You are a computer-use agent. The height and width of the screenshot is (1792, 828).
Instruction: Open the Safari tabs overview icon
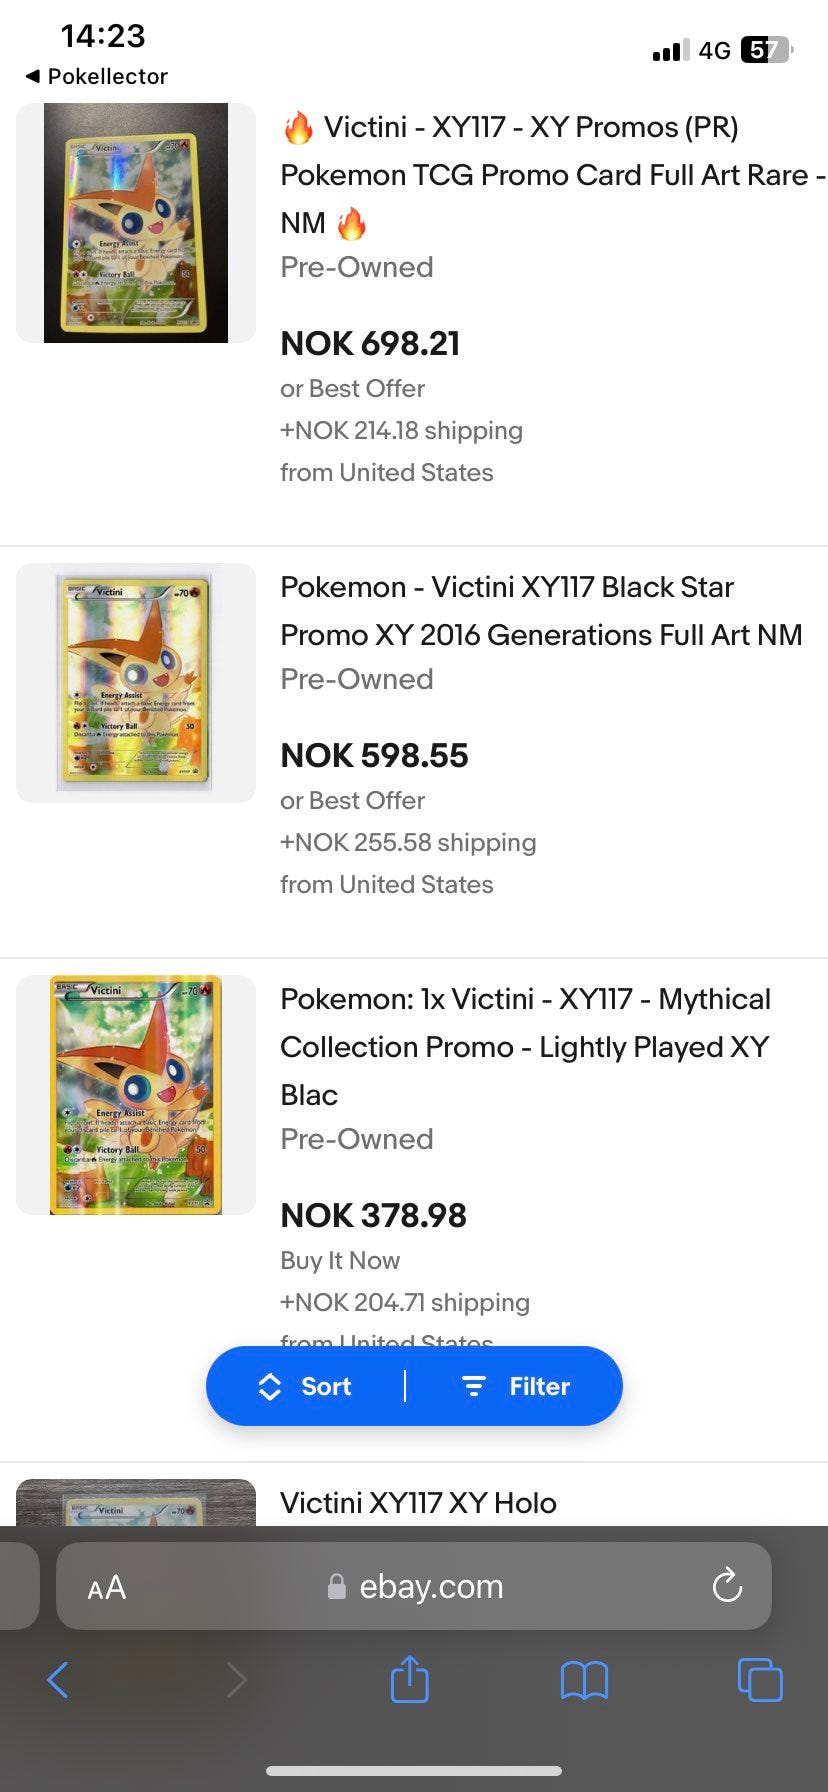(760, 1680)
